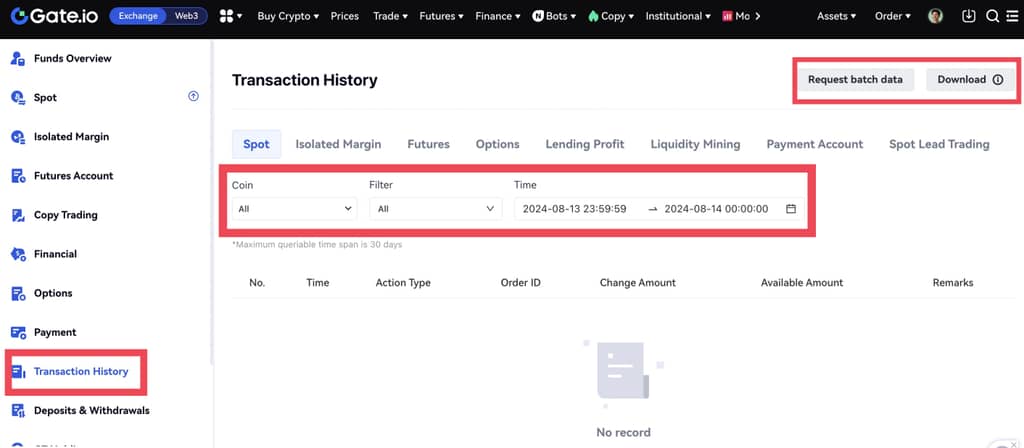The height and width of the screenshot is (448, 1024).
Task: Switch to the Liquidity Mining tab
Action: [695, 144]
